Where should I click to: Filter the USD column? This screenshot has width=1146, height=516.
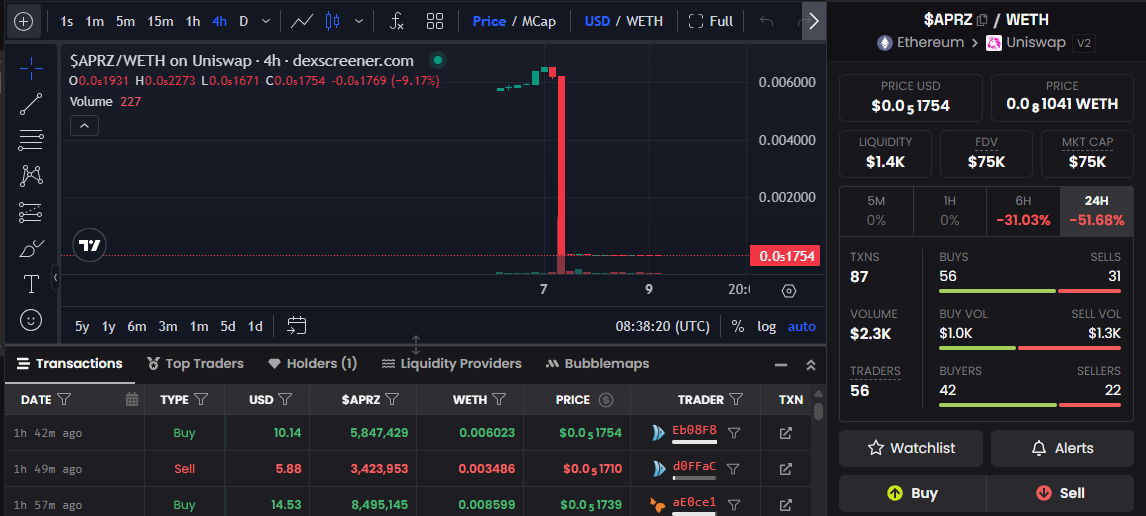pos(285,400)
